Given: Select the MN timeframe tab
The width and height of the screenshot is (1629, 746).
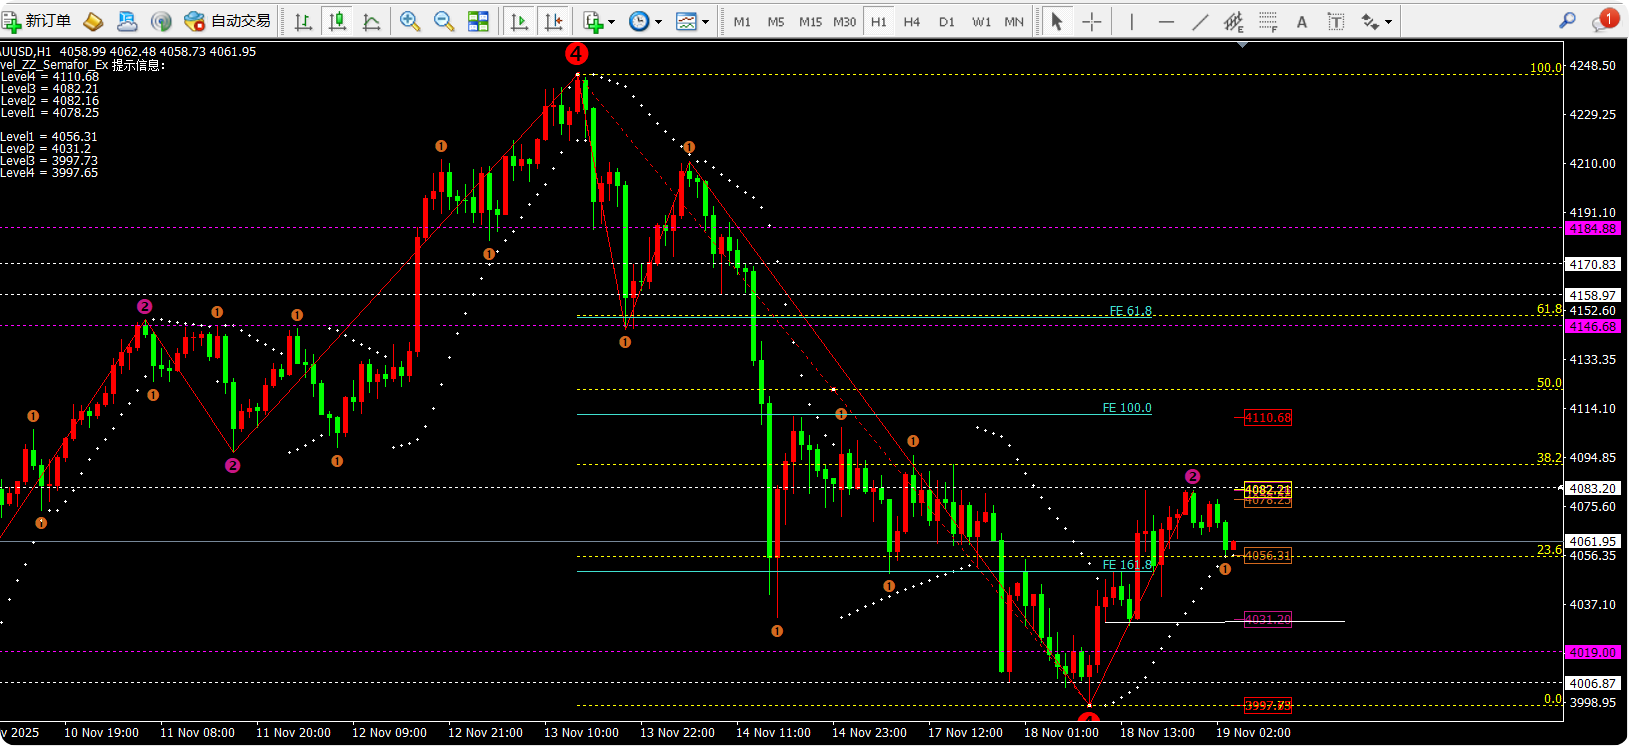Looking at the screenshot, I should coord(1014,21).
